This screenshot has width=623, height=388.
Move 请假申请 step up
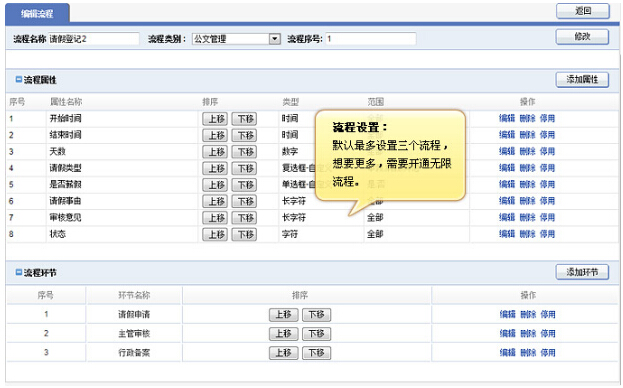pos(283,315)
